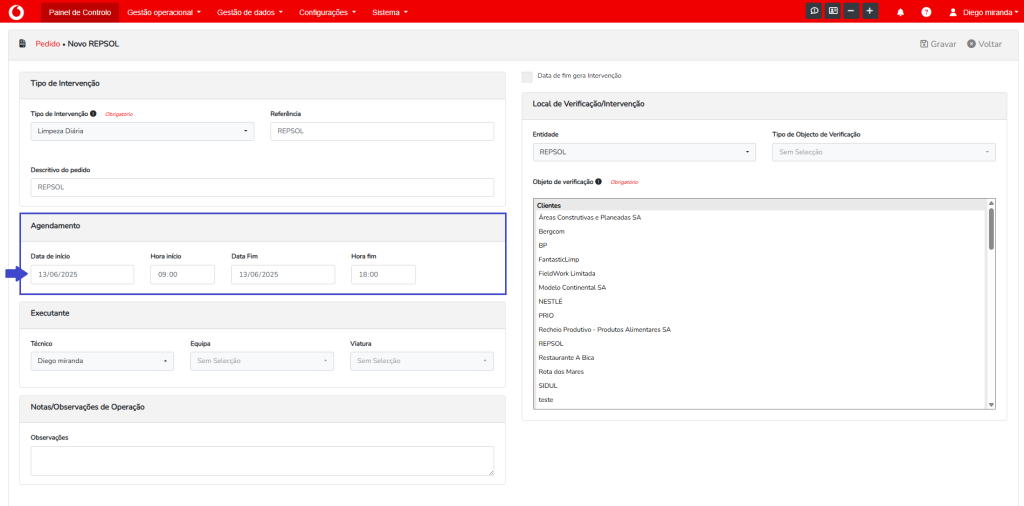1024x506 pixels.
Task: Click the Pedido breadcrumb link
Action: (x=48, y=44)
